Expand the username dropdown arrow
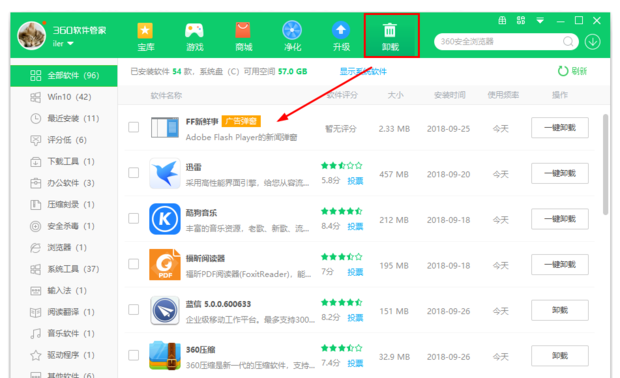This screenshot has height=378, width=620. point(70,43)
